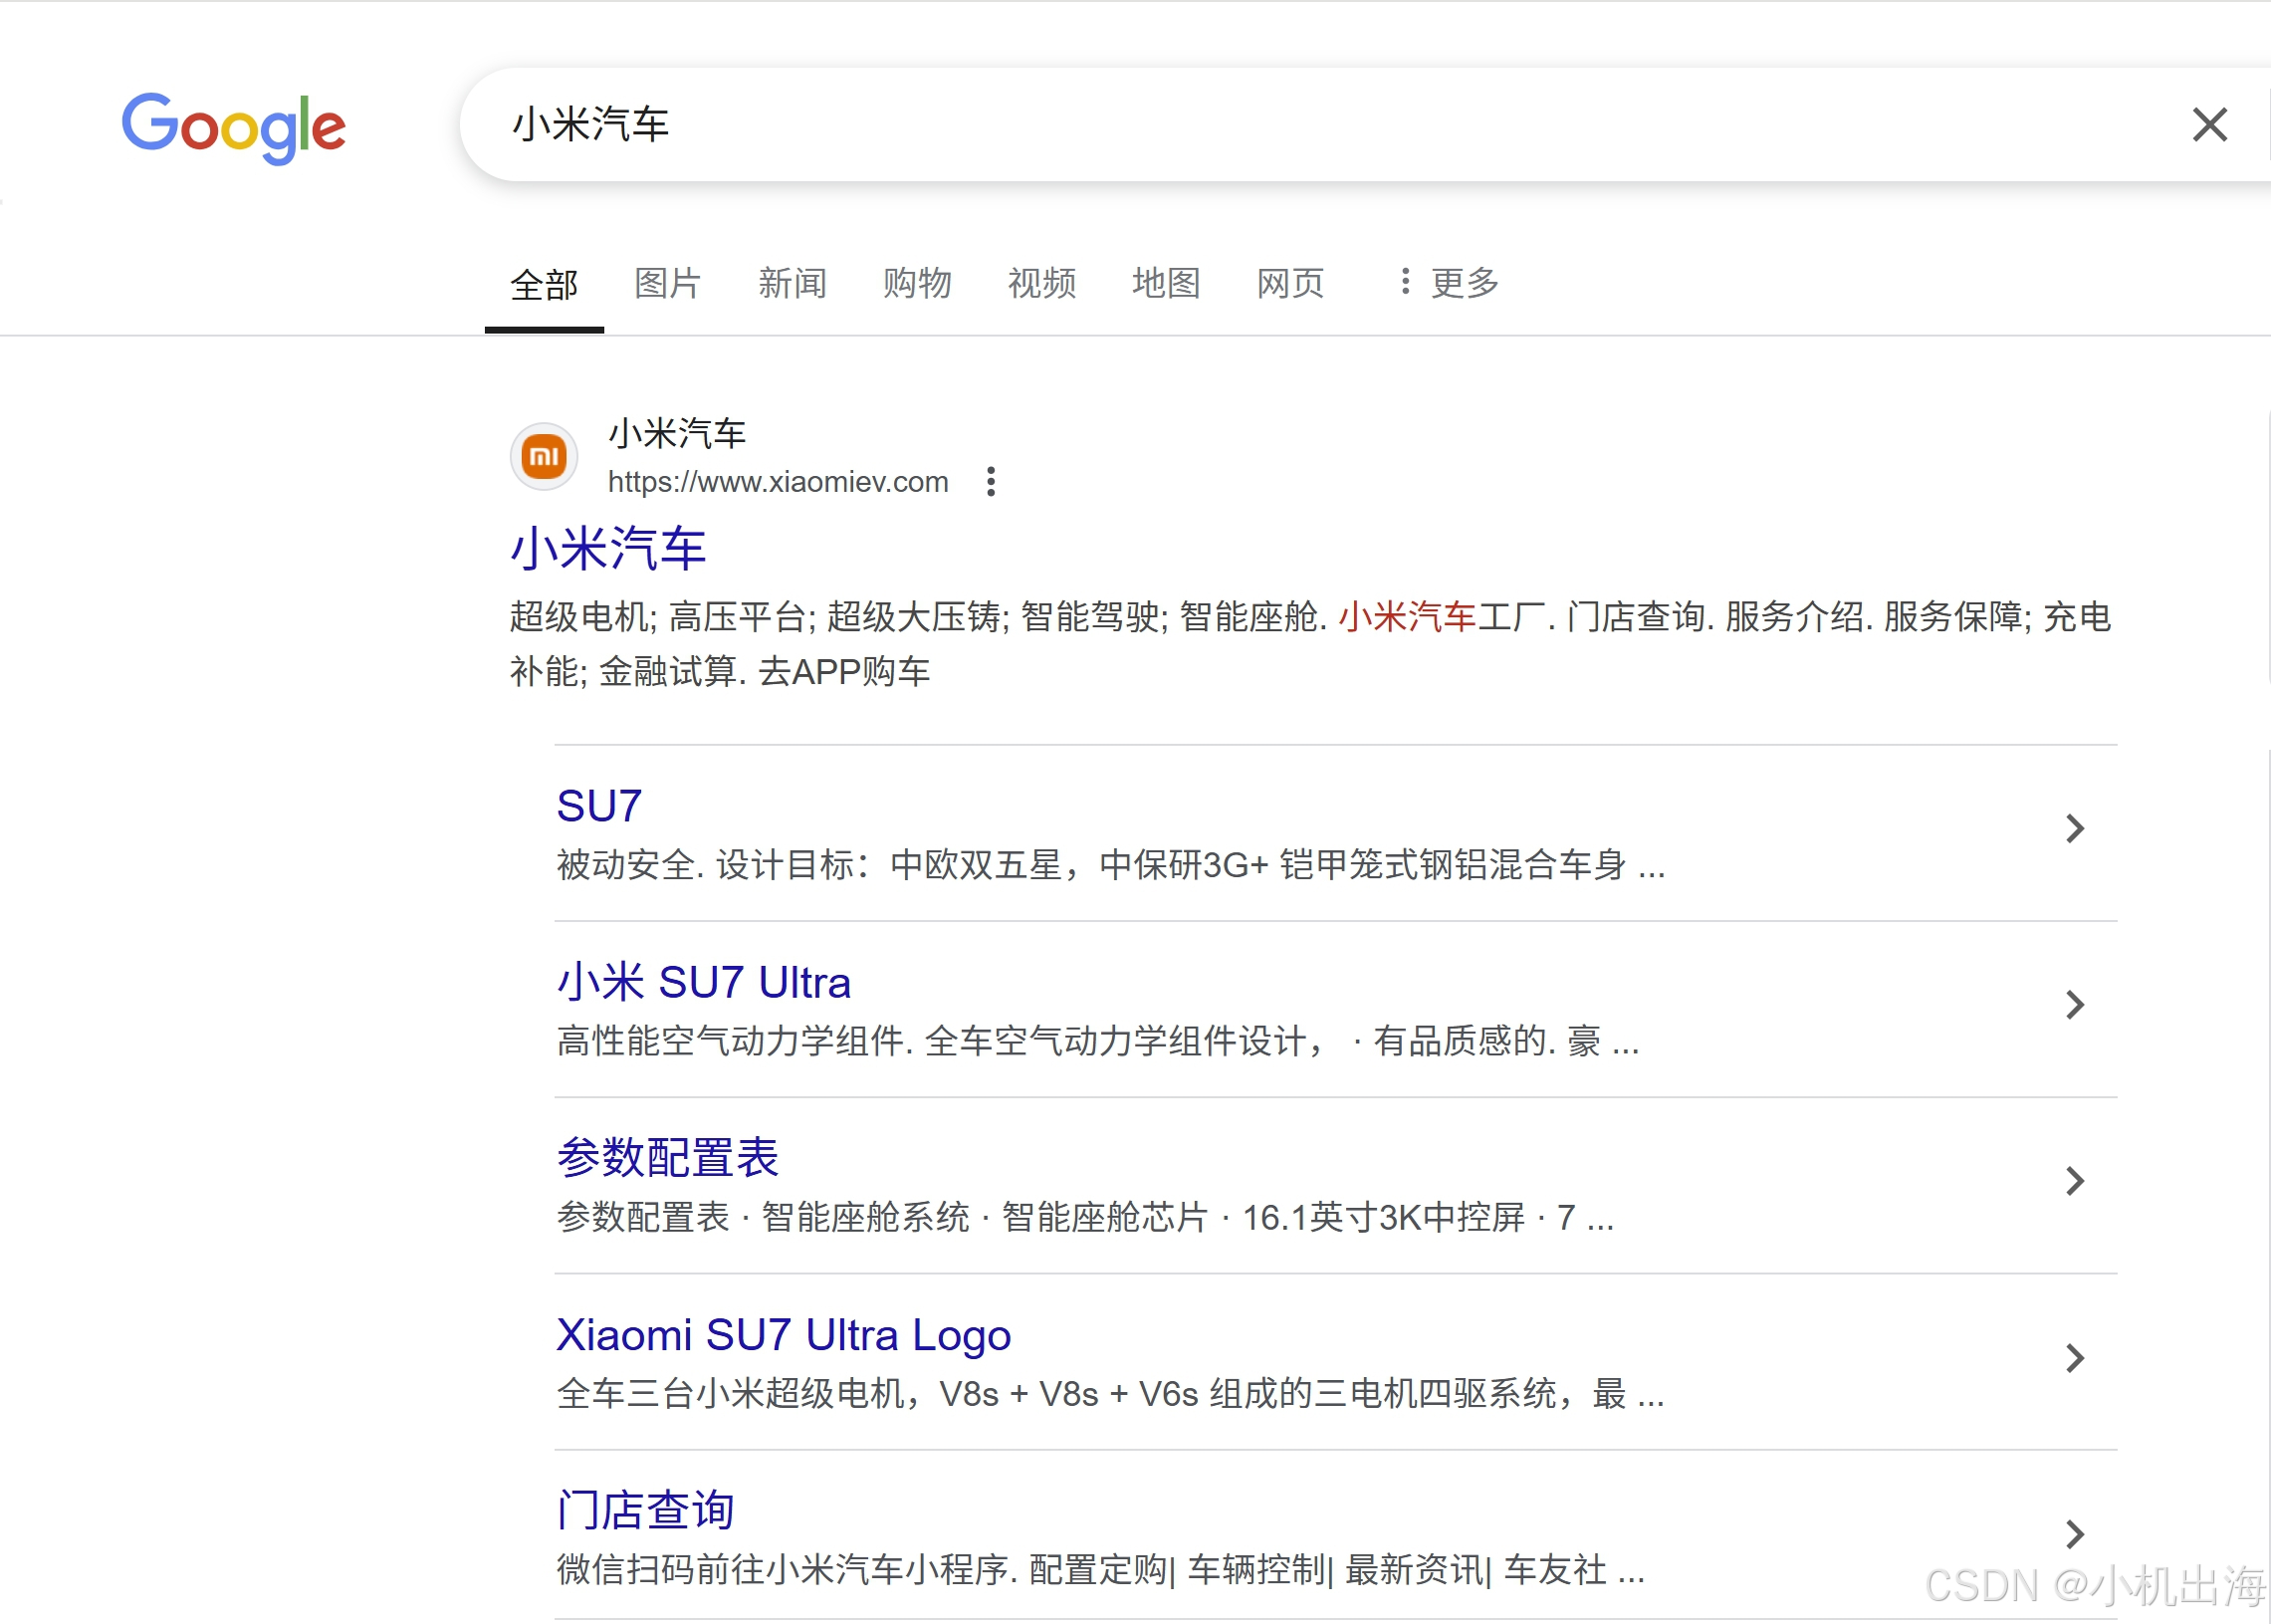Click the Google logo
This screenshot has width=2271, height=1624.
pyautogui.click(x=234, y=127)
